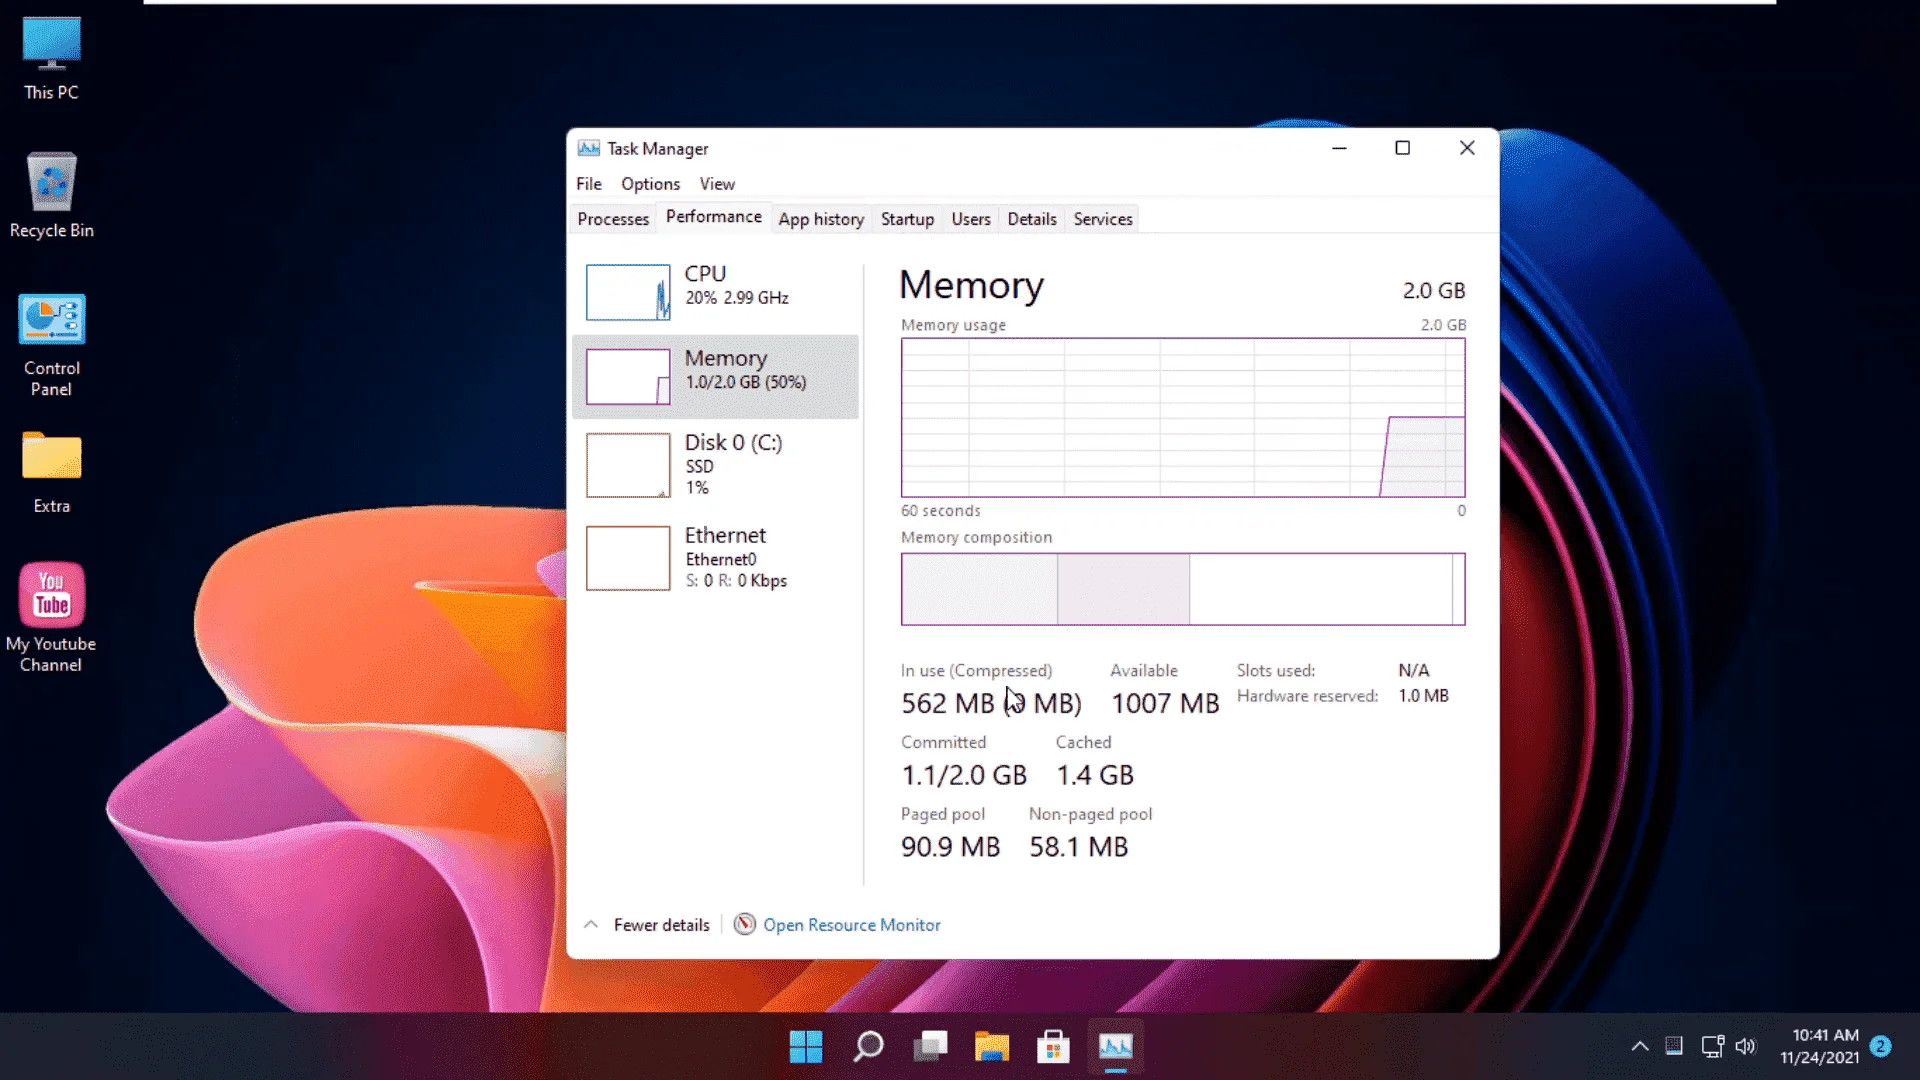Viewport: 1920px width, 1080px height.
Task: Click the taskbar clock showing 10:41 AM
Action: click(1820, 1046)
